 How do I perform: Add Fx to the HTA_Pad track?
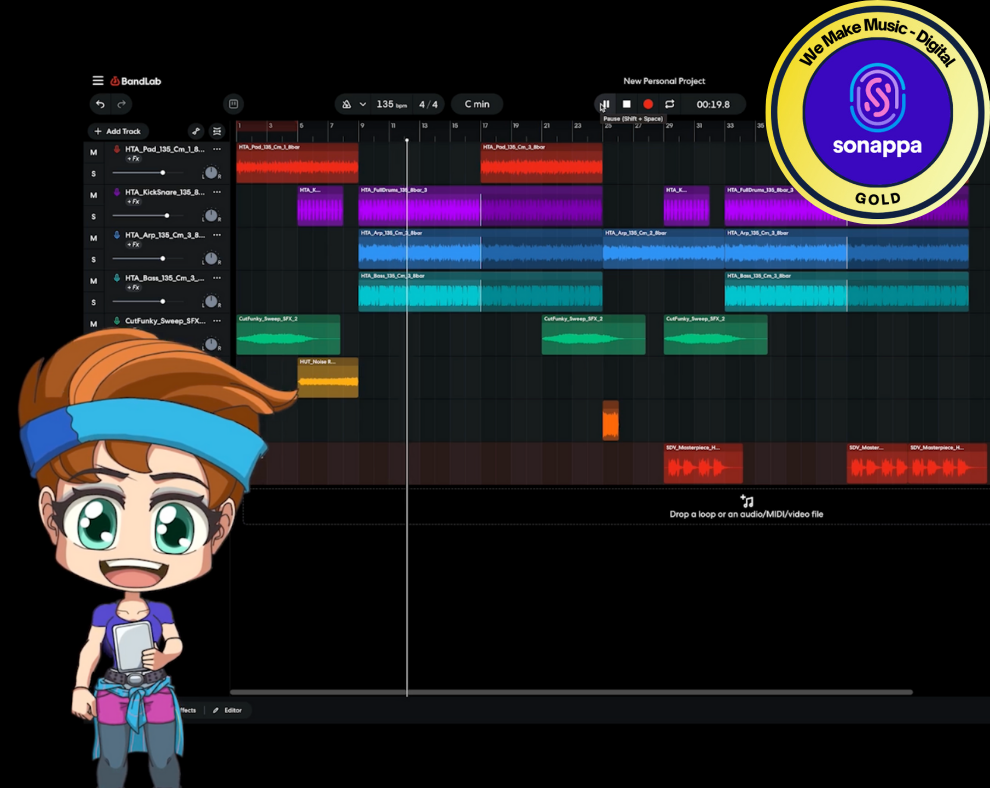[x=133, y=158]
